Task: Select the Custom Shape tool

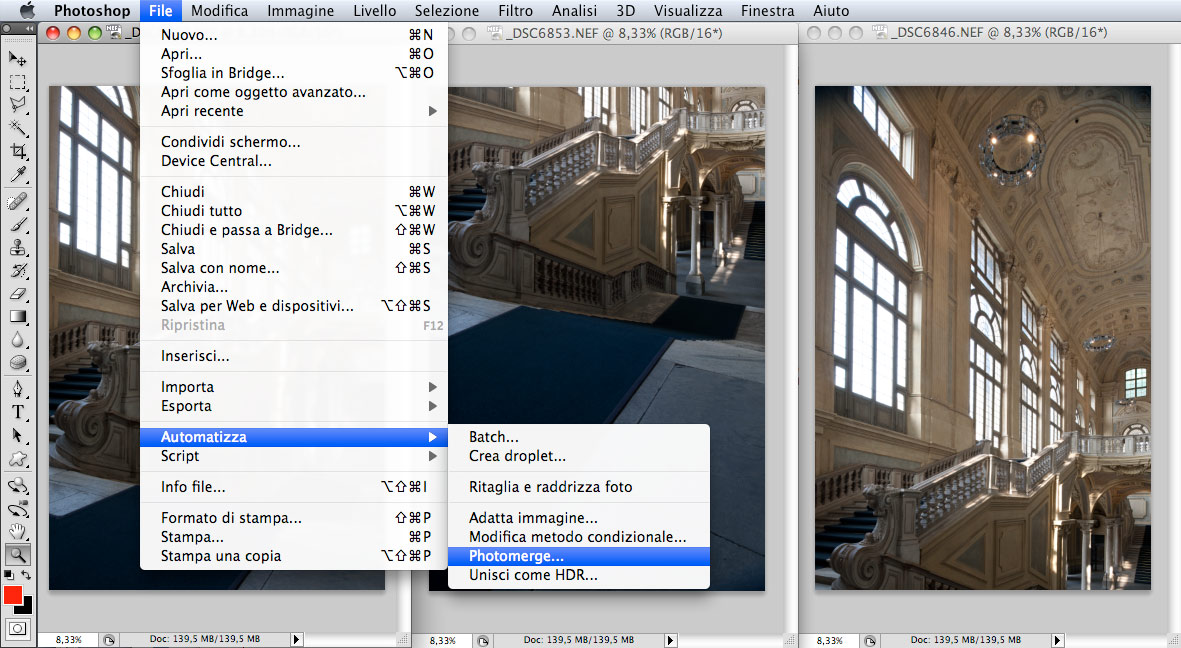Action: pyautogui.click(x=17, y=459)
